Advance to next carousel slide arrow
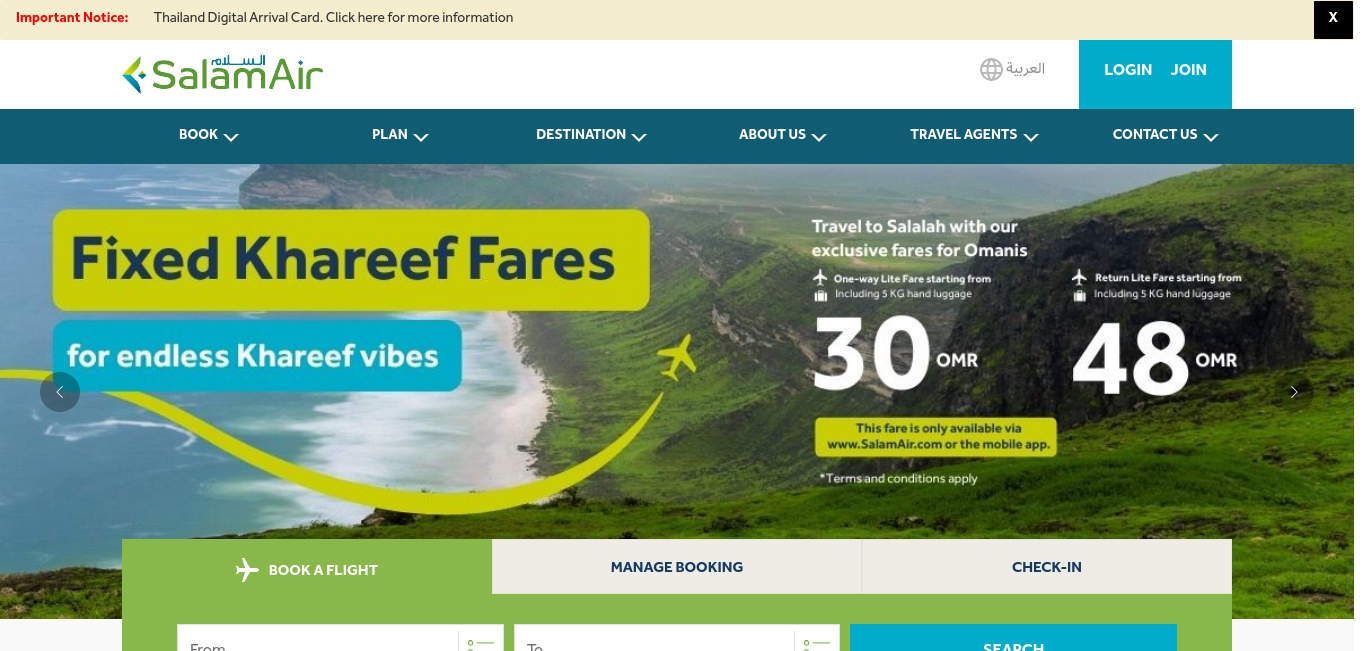 click(x=1293, y=392)
